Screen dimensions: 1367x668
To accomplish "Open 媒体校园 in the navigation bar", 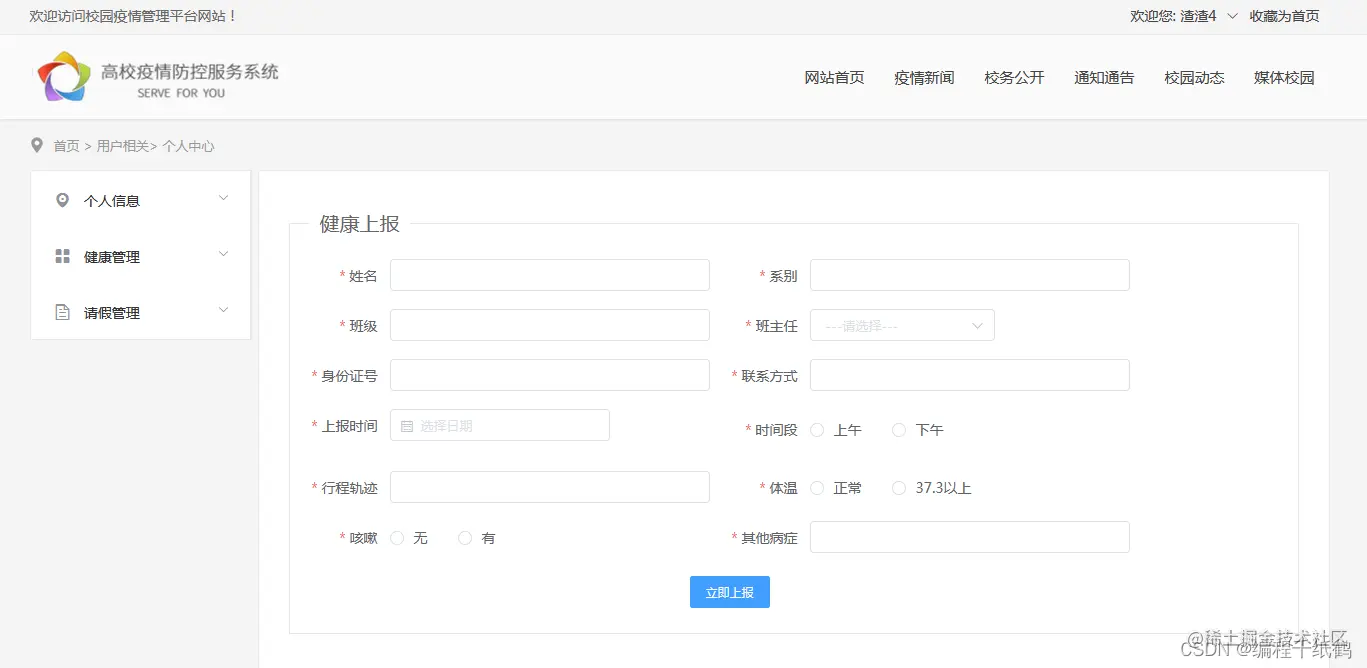I will pyautogui.click(x=1284, y=77).
